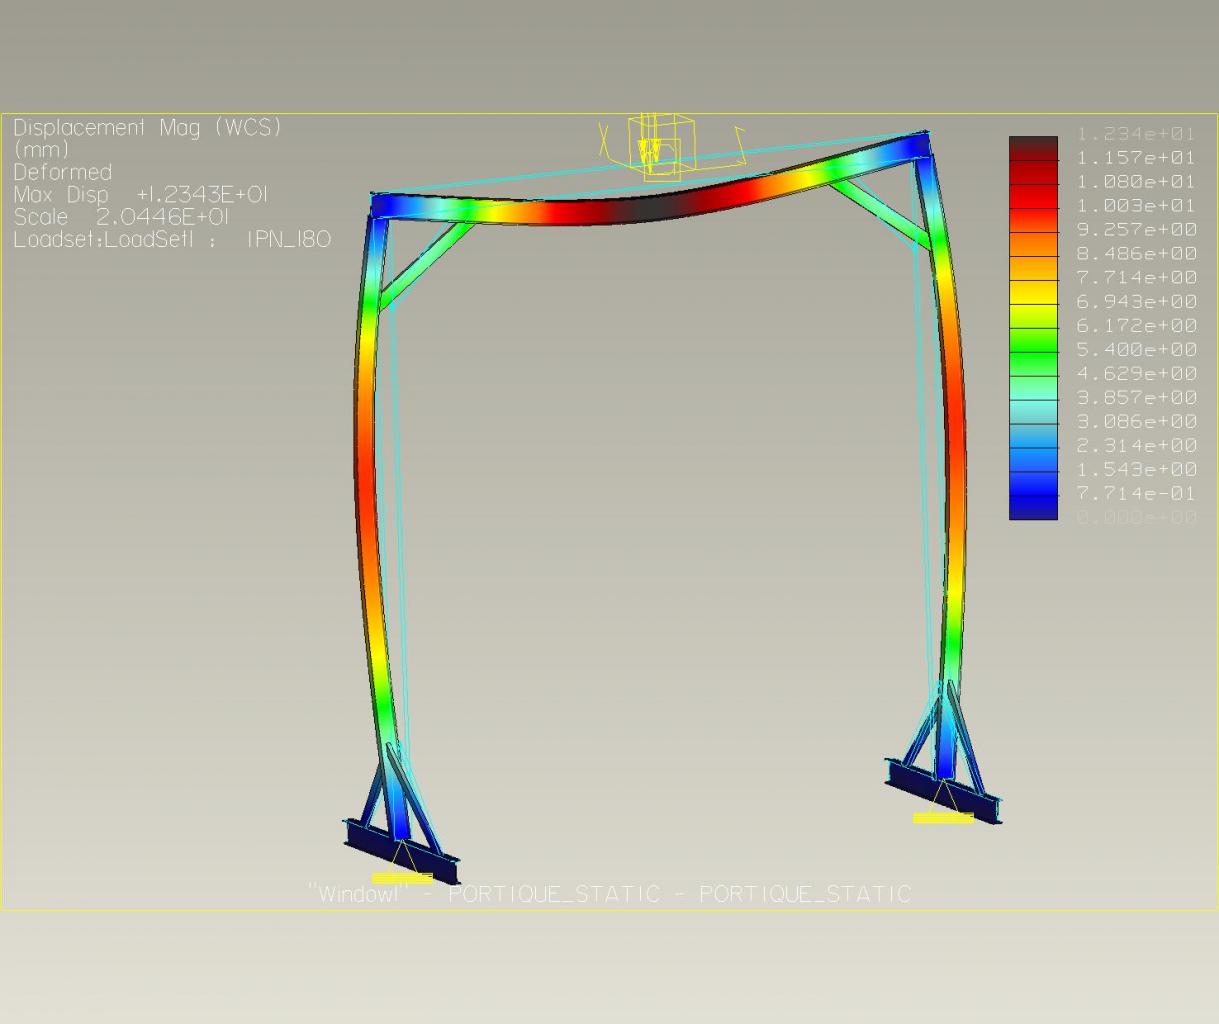Image resolution: width=1219 pixels, height=1024 pixels.
Task: Click the legend value 4.629e+00
Action: (x=1137, y=374)
